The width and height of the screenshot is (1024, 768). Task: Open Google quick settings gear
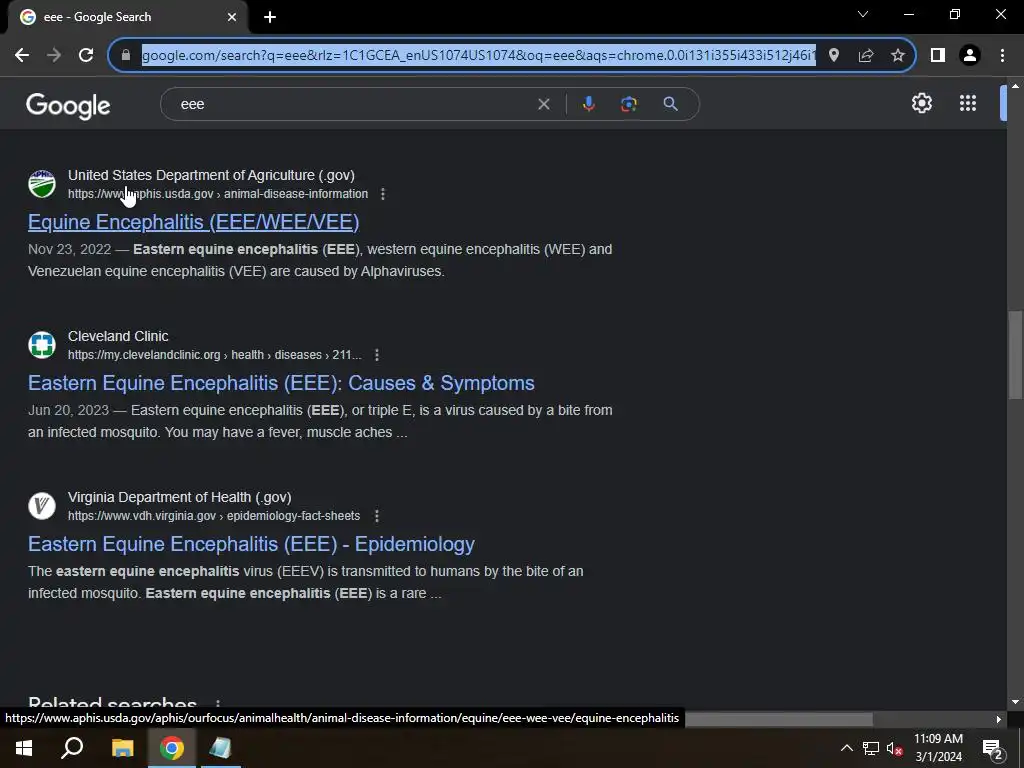coord(921,103)
